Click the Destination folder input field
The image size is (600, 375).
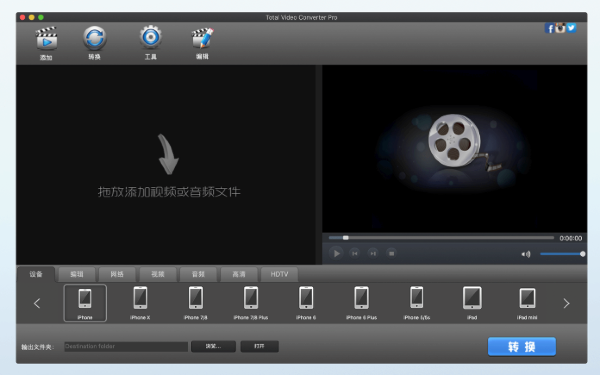[x=126, y=346]
